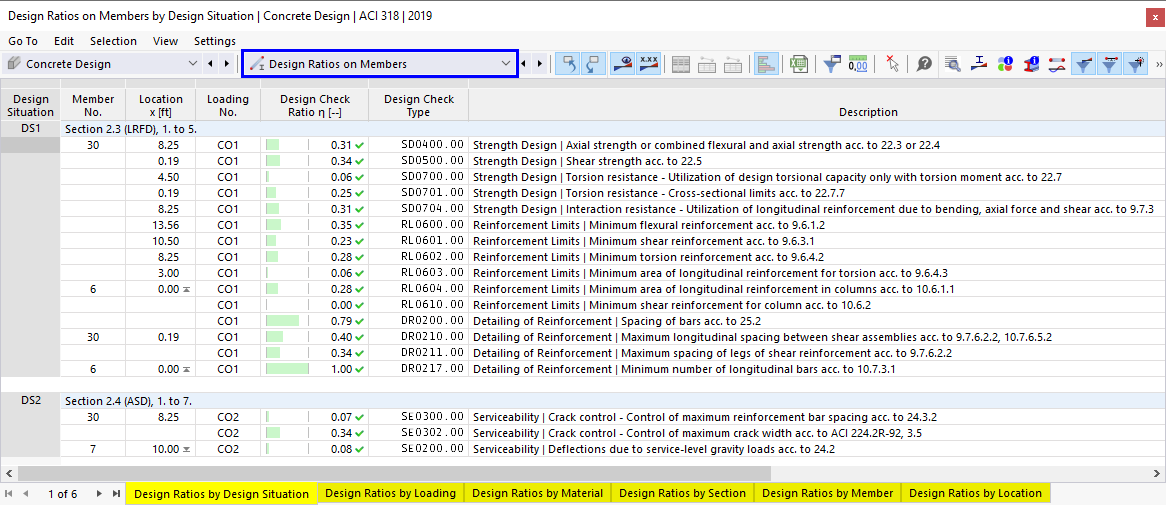Open the Go To menu
Viewport: 1166px width, 505px height.
[23, 41]
